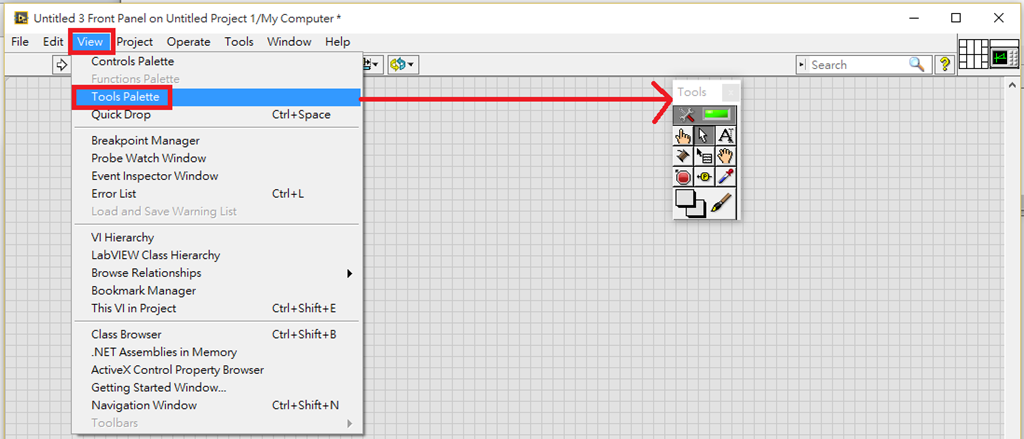
Task: Open Navigation Window
Action: 216,405
